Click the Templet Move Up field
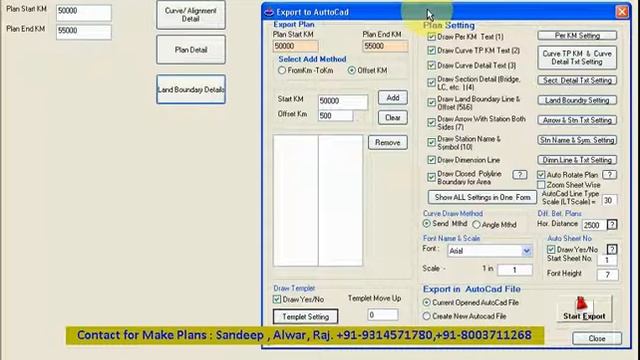 pos(382,315)
